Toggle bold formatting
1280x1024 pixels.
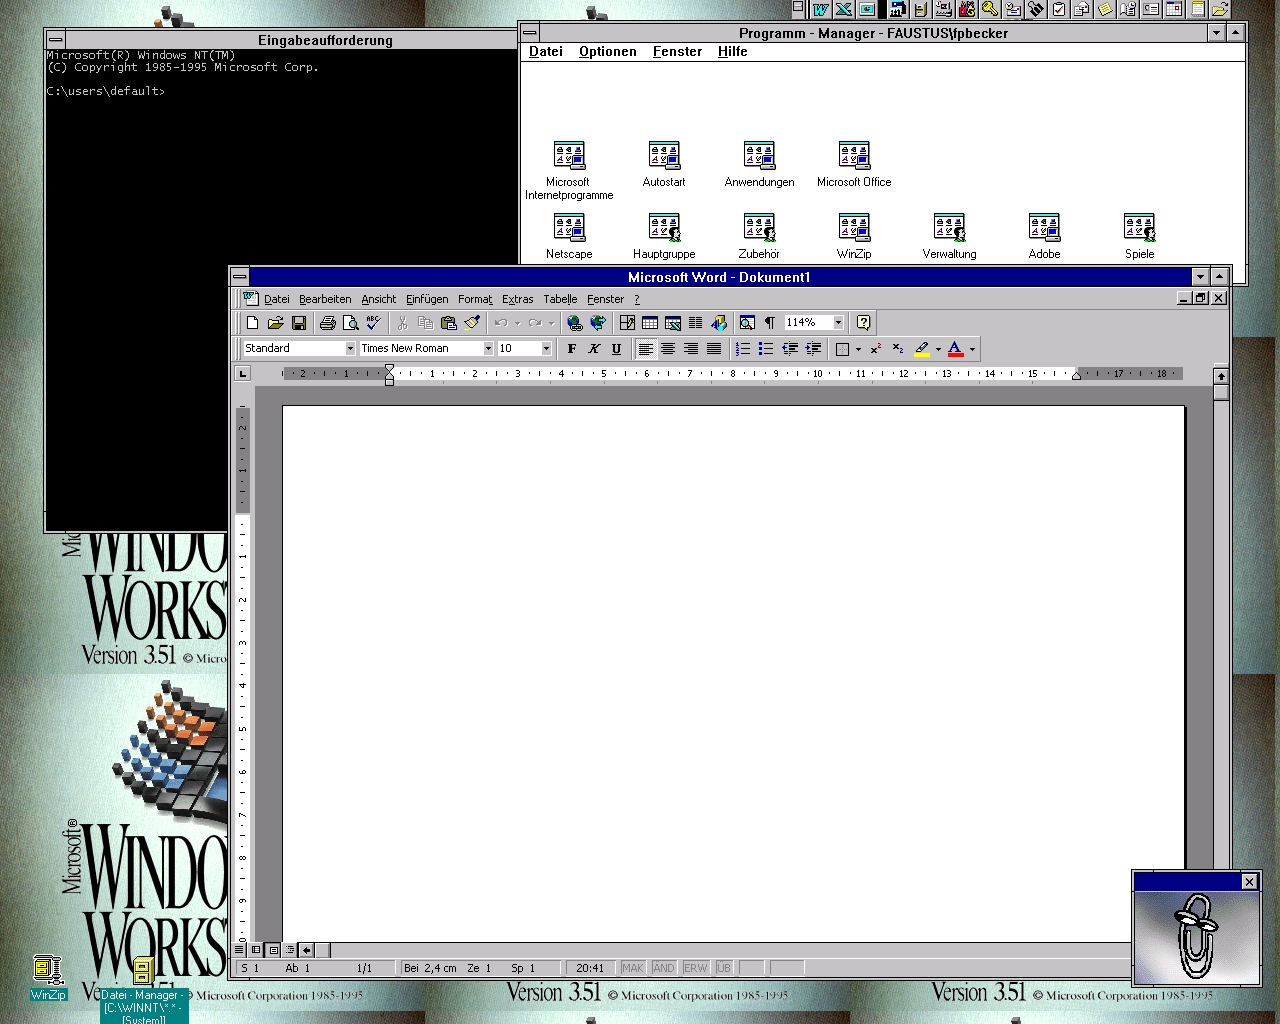(x=571, y=348)
